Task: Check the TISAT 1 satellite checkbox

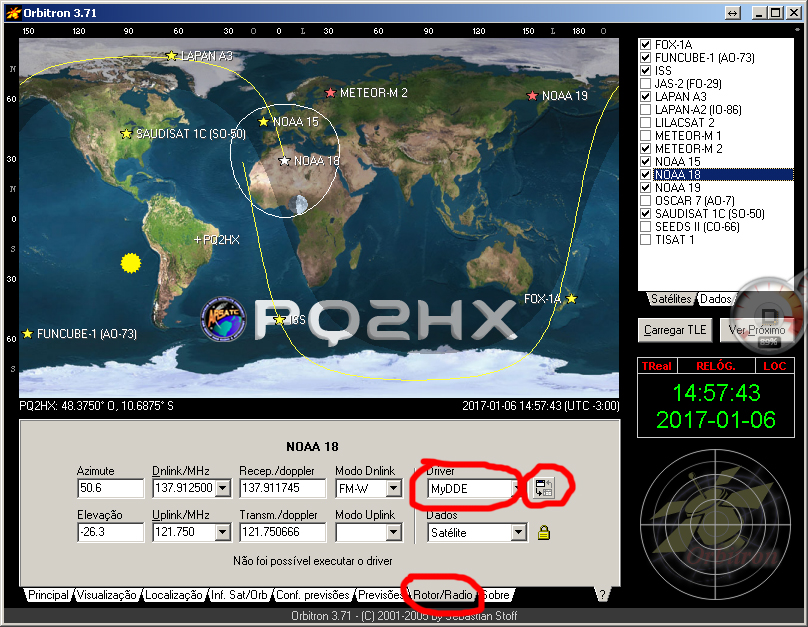Action: pyautogui.click(x=646, y=240)
